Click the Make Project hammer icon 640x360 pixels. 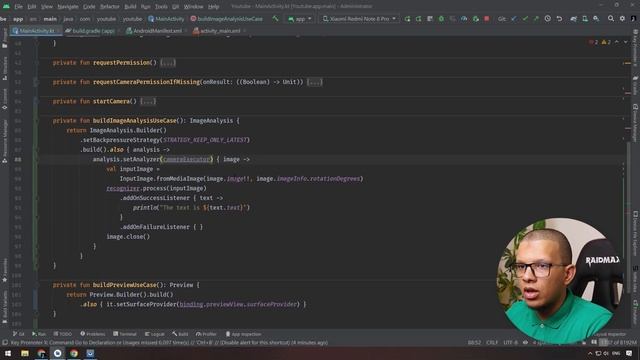coord(276,19)
